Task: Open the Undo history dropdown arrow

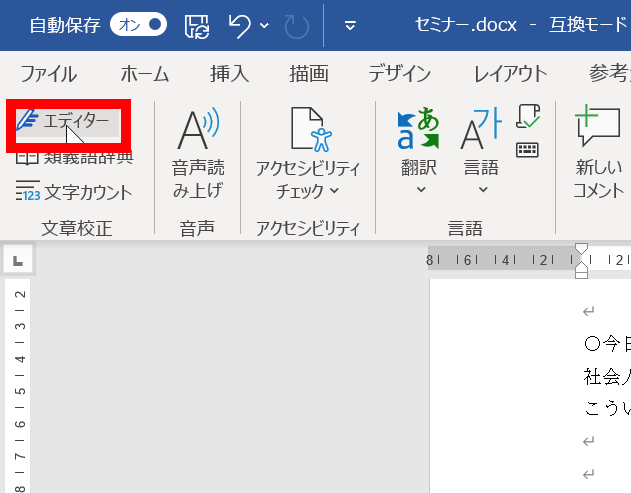Action: (x=264, y=26)
